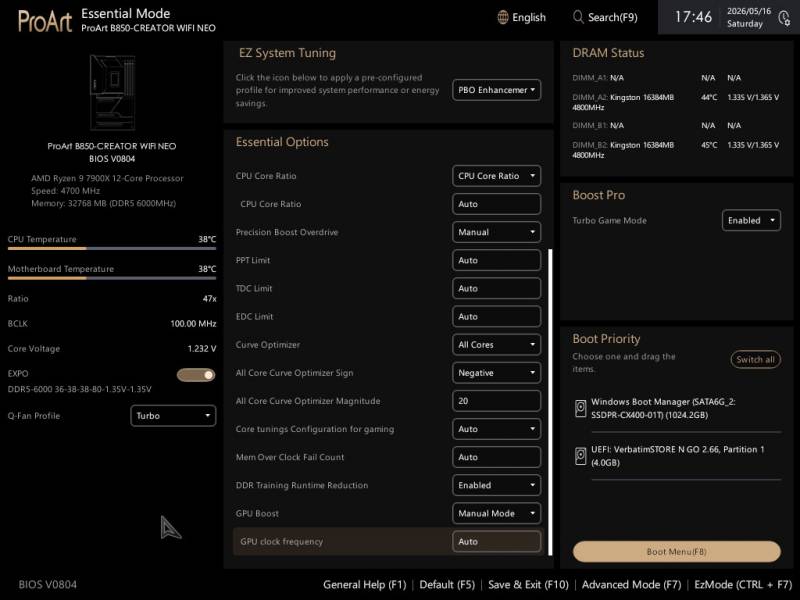Viewport: 800px width, 600px height.
Task: Click the EZ System Tuning heading
Action: pyautogui.click(x=287, y=53)
